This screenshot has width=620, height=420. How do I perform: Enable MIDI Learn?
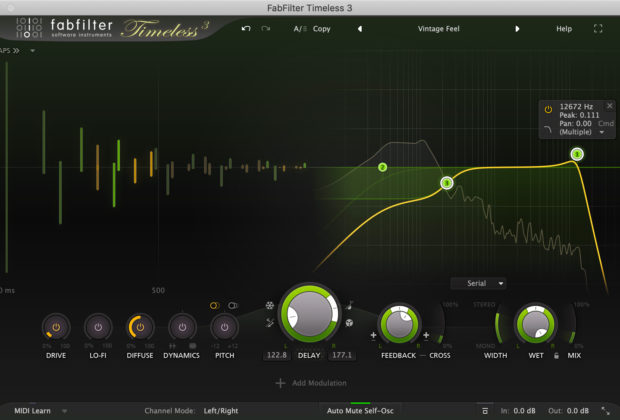point(32,411)
